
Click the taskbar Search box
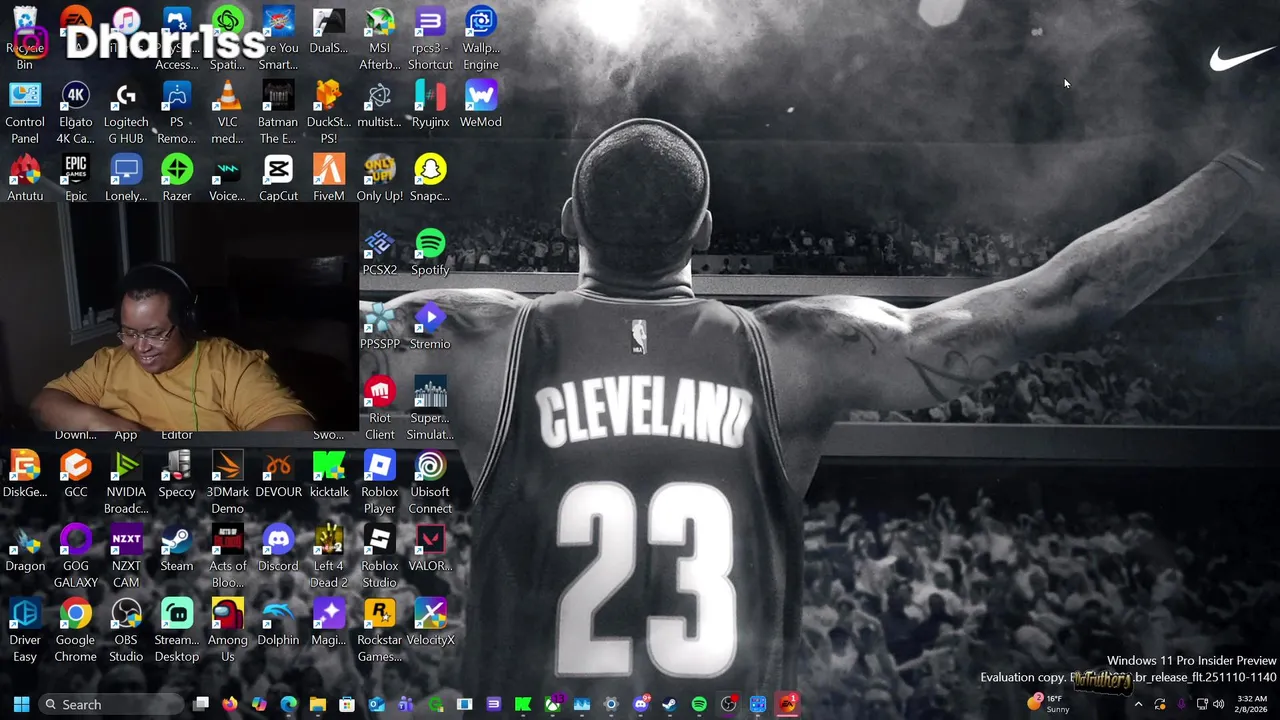pyautogui.click(x=110, y=704)
